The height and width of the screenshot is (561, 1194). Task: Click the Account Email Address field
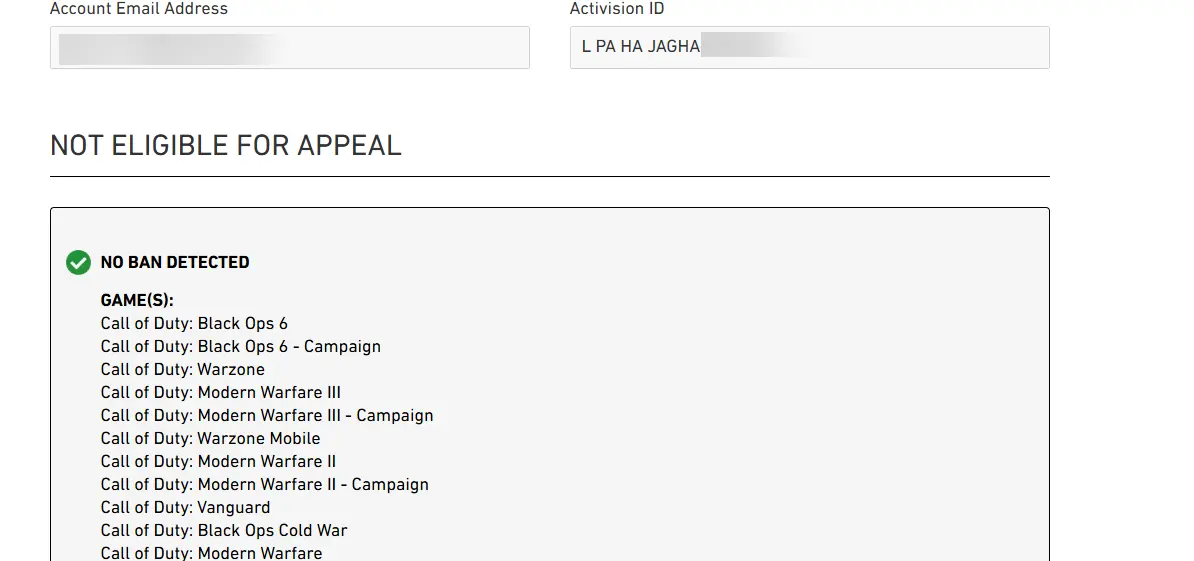(x=289, y=48)
